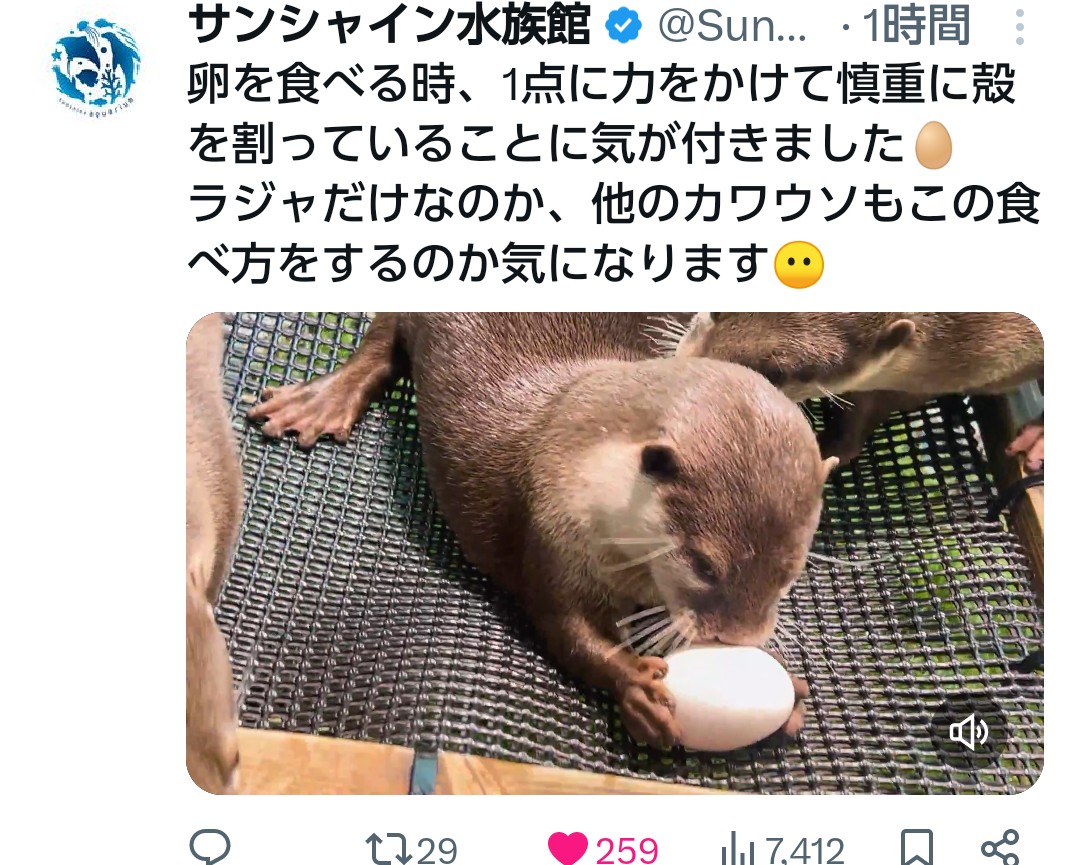1080x865 pixels.
Task: Repost this tweet with retweet icon
Action: [386, 848]
